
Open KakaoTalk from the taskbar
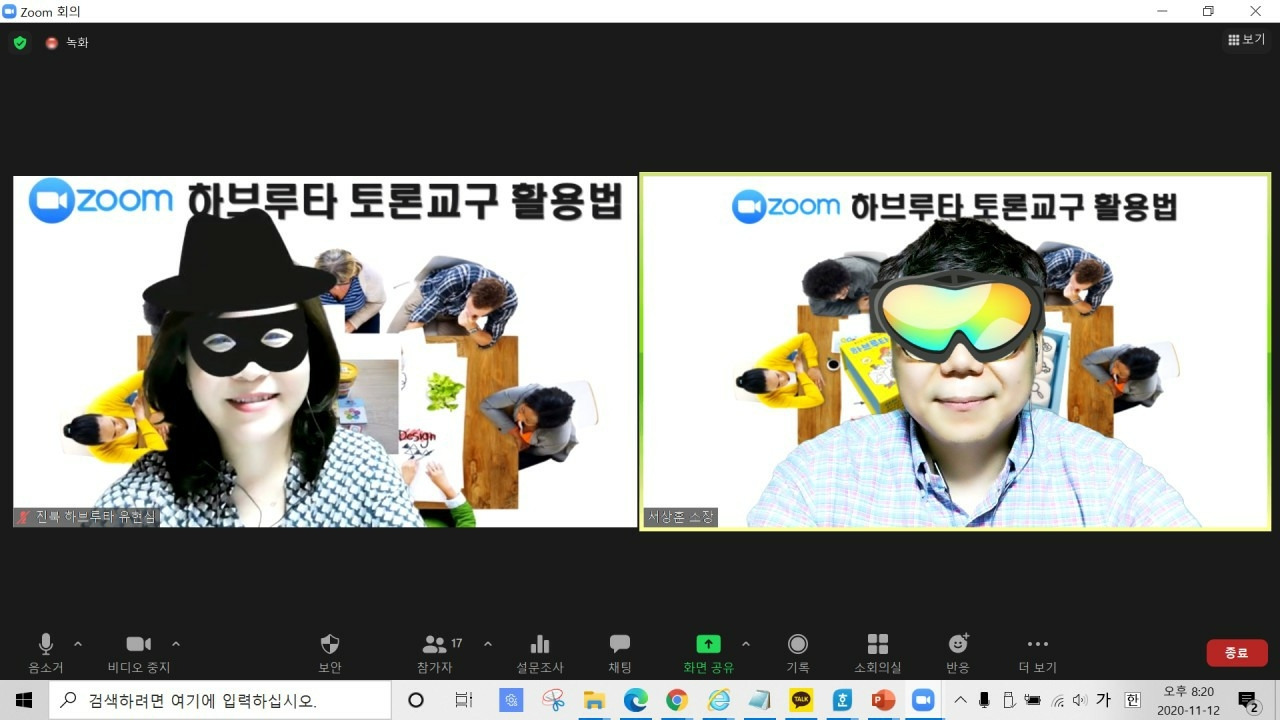[x=801, y=700]
